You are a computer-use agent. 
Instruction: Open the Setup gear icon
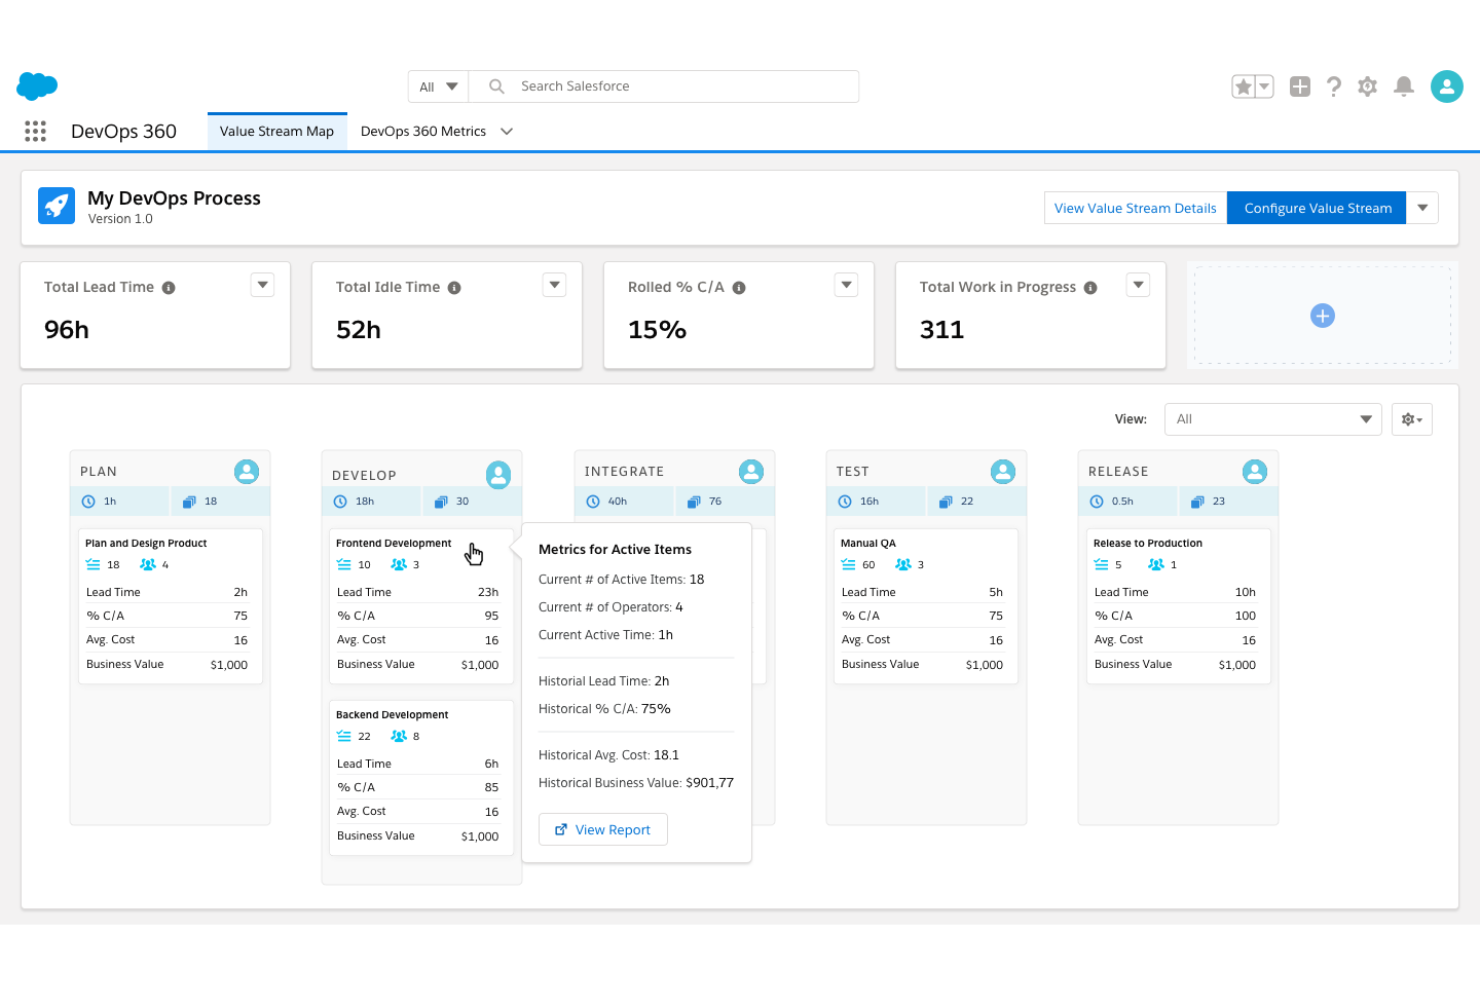(x=1367, y=86)
